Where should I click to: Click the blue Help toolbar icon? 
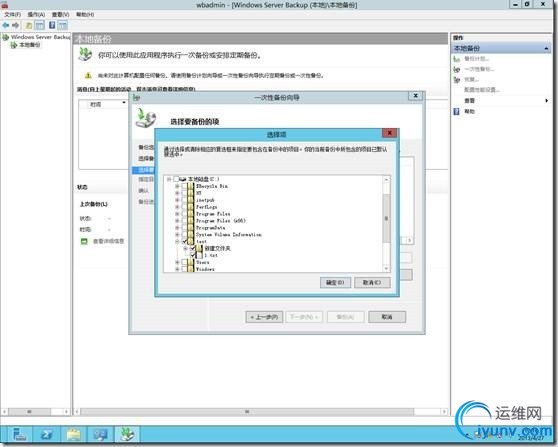pyautogui.click(x=52, y=25)
